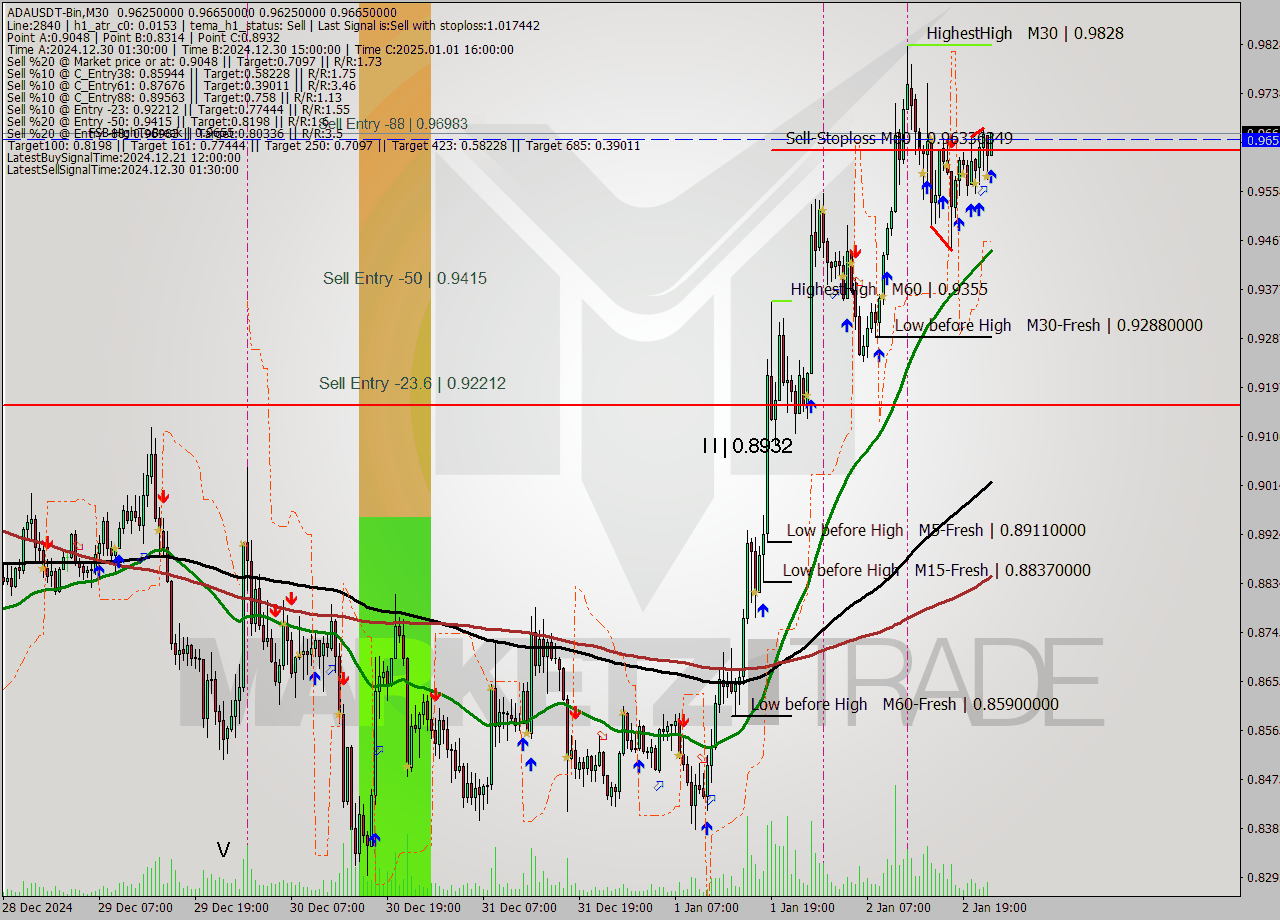Click the 'I I | 0.8932' point label
The width and height of the screenshot is (1280, 920).
(747, 446)
